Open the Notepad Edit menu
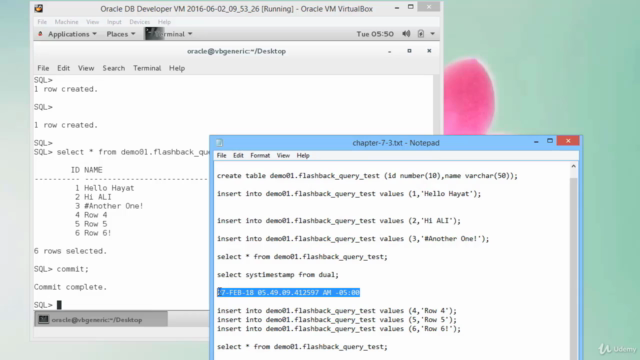640x360 pixels. tap(238, 156)
